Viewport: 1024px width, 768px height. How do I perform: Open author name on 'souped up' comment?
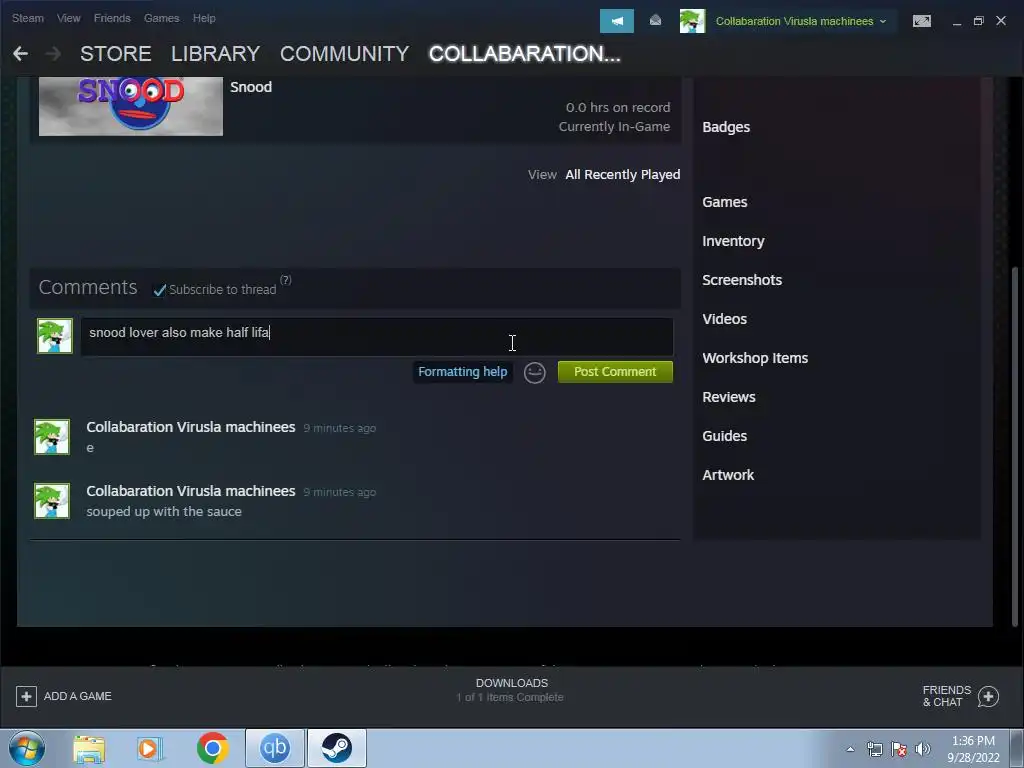[x=191, y=491]
